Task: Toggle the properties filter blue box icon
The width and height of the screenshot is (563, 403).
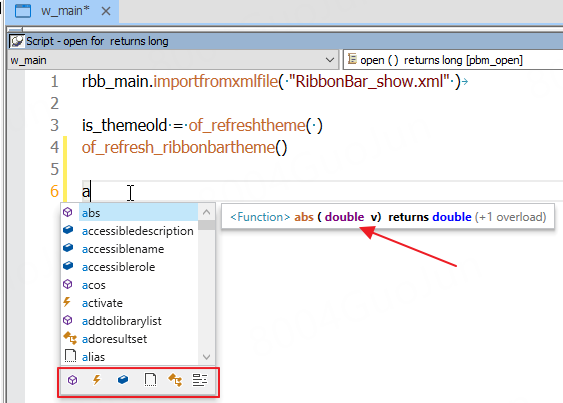Action: pyautogui.click(x=123, y=380)
